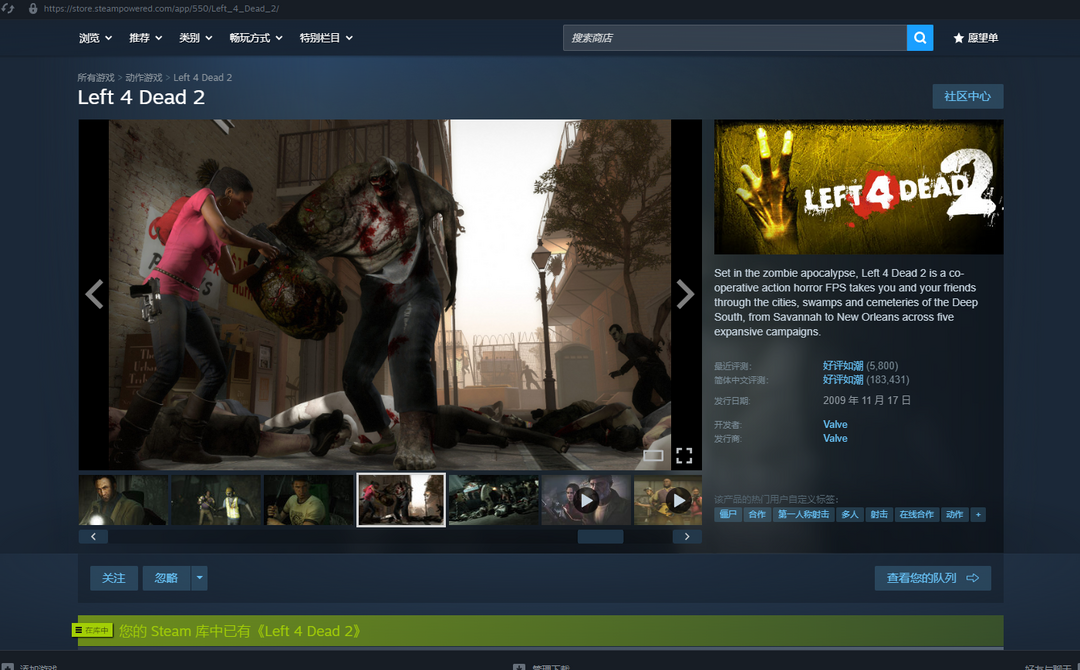Enter fullscreen view of the screenshot
1080x670 pixels.
coord(684,455)
